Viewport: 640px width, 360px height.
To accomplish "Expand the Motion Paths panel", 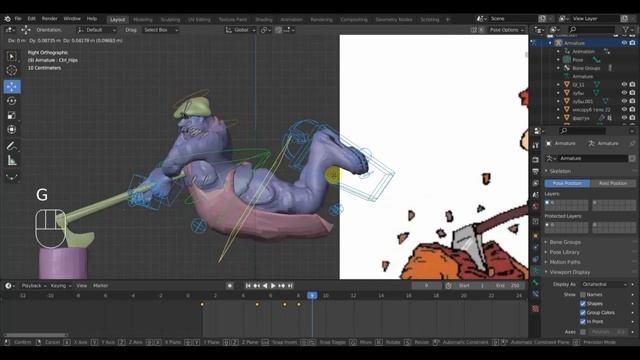I will click(565, 262).
